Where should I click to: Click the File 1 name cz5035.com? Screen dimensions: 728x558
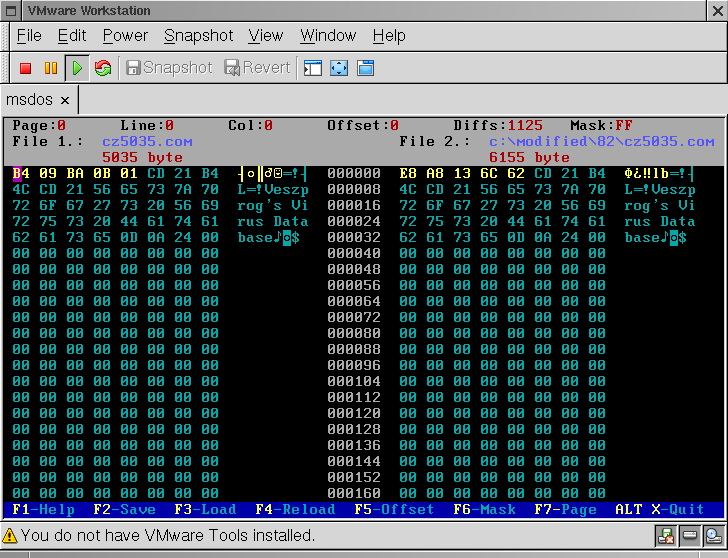click(147, 142)
